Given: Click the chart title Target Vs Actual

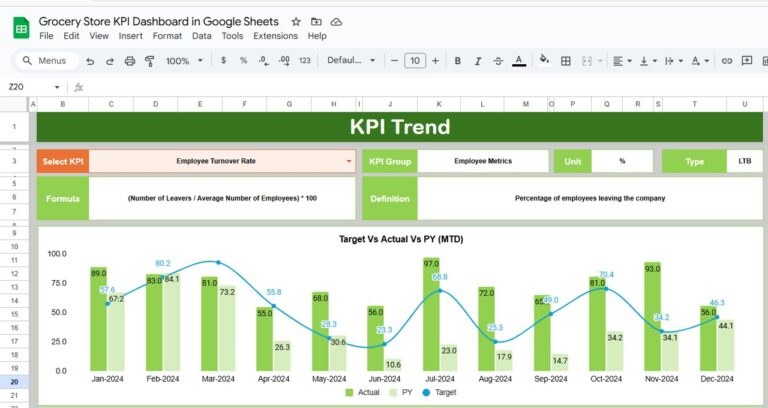Looking at the screenshot, I should coord(401,239).
